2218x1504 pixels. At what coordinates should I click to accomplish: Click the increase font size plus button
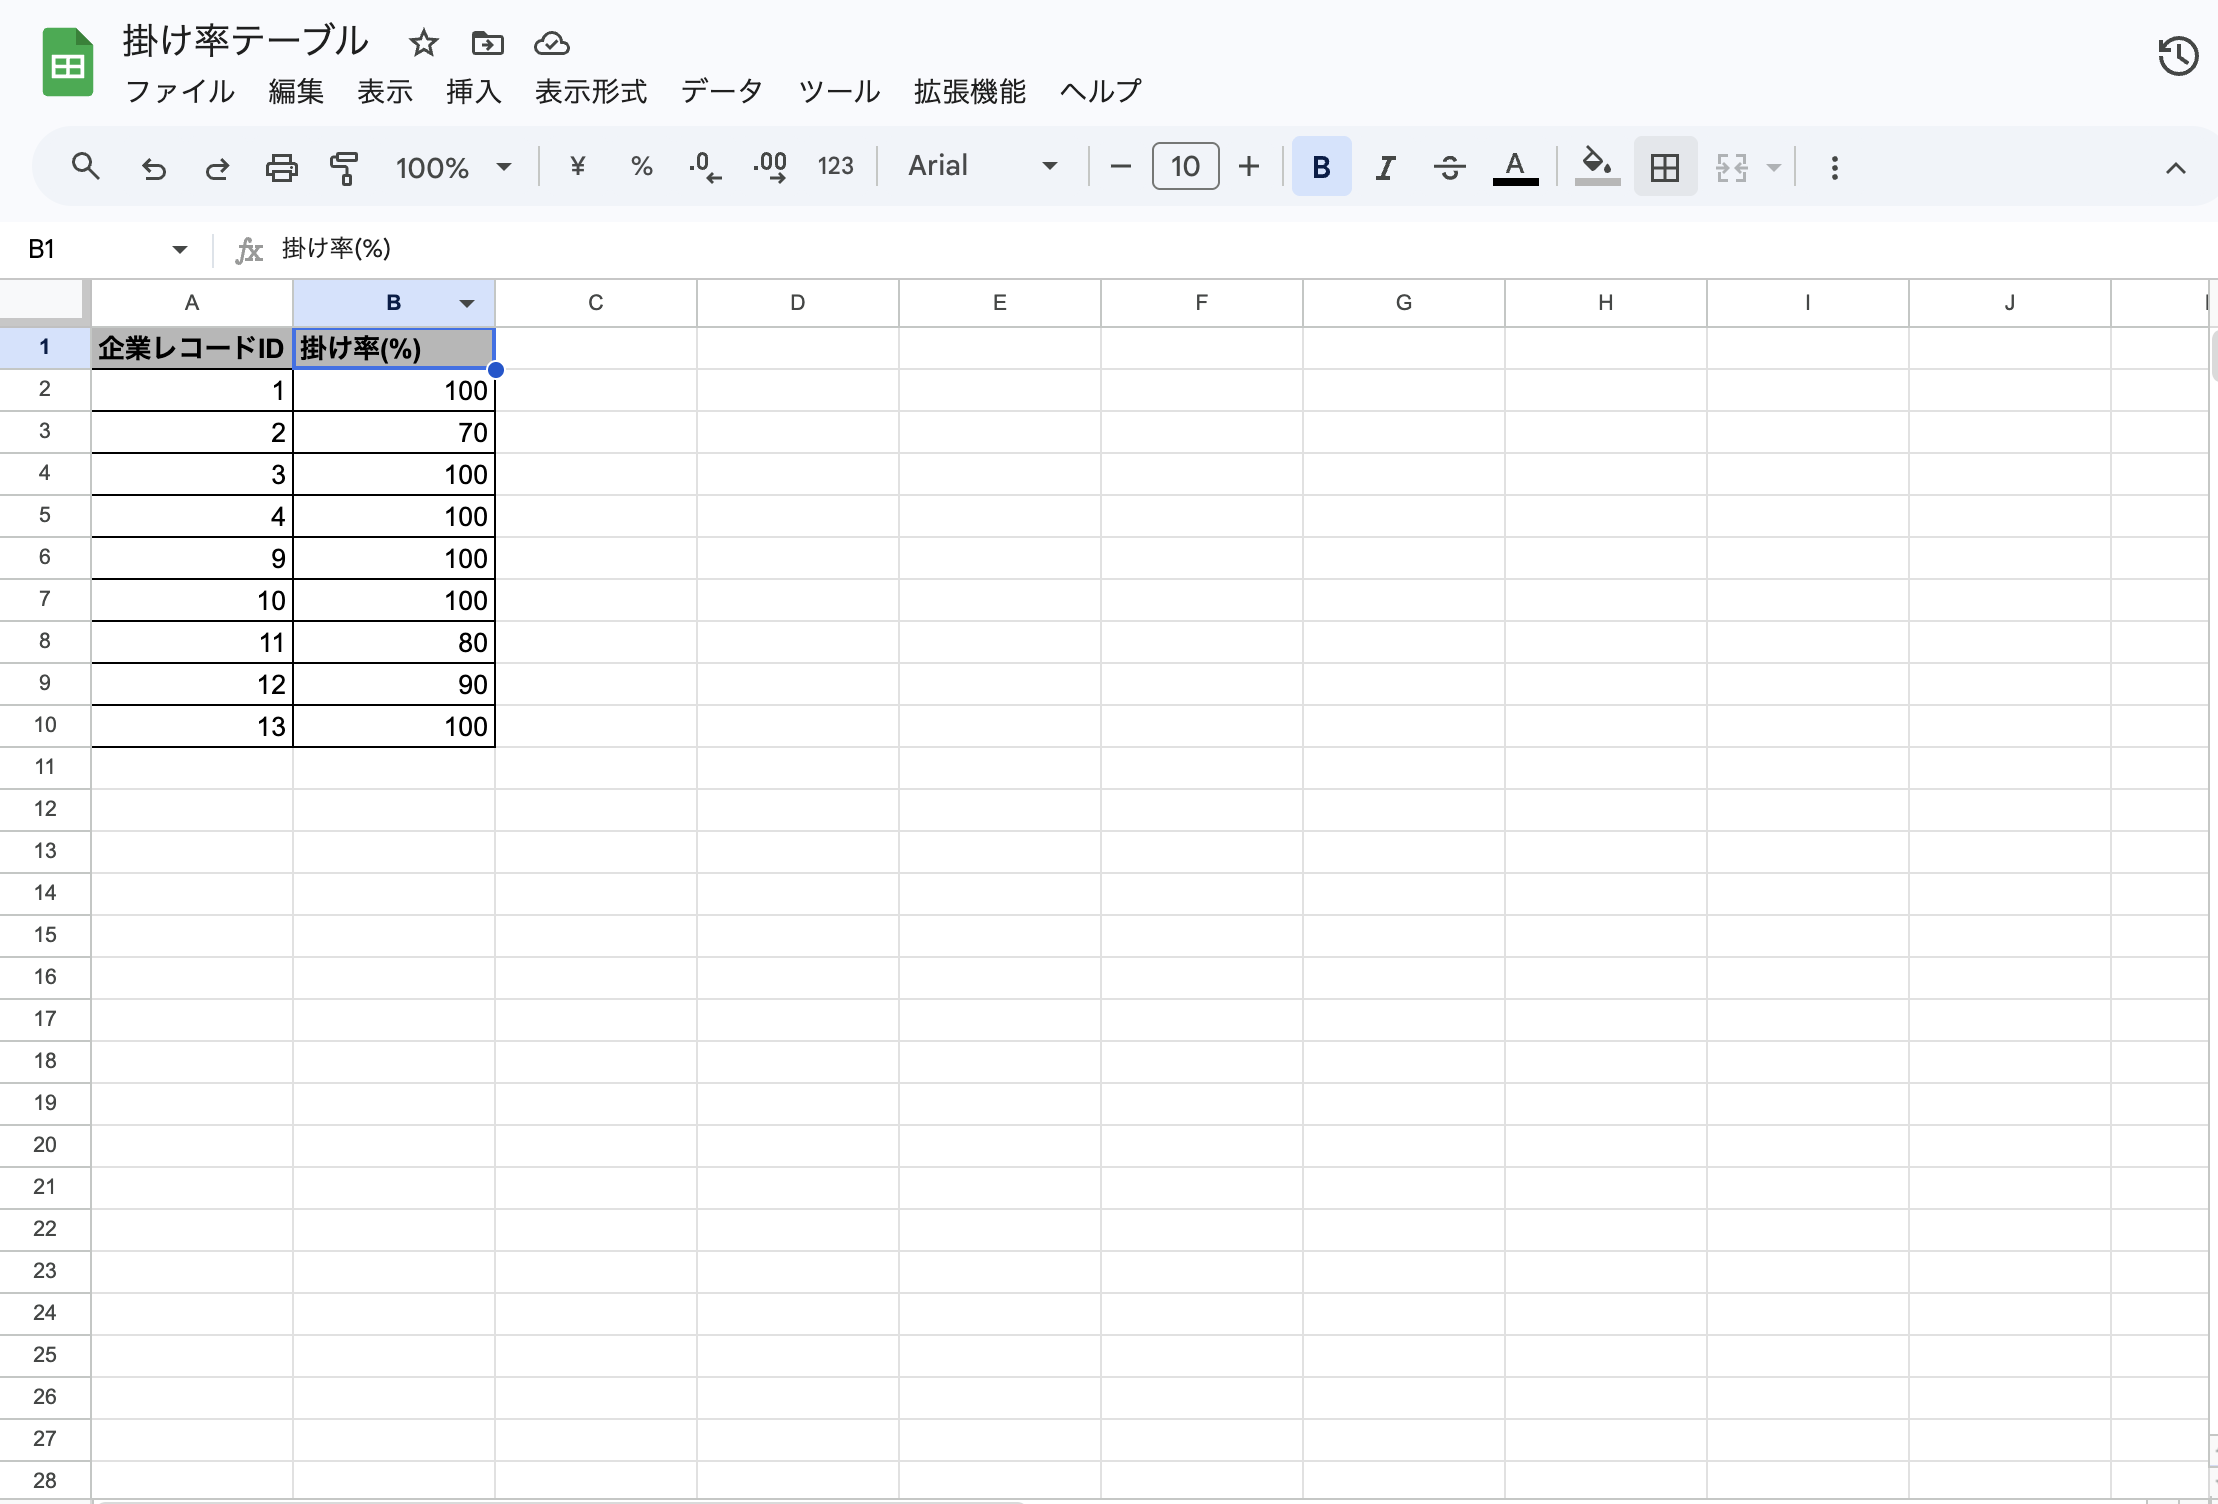coord(1248,166)
